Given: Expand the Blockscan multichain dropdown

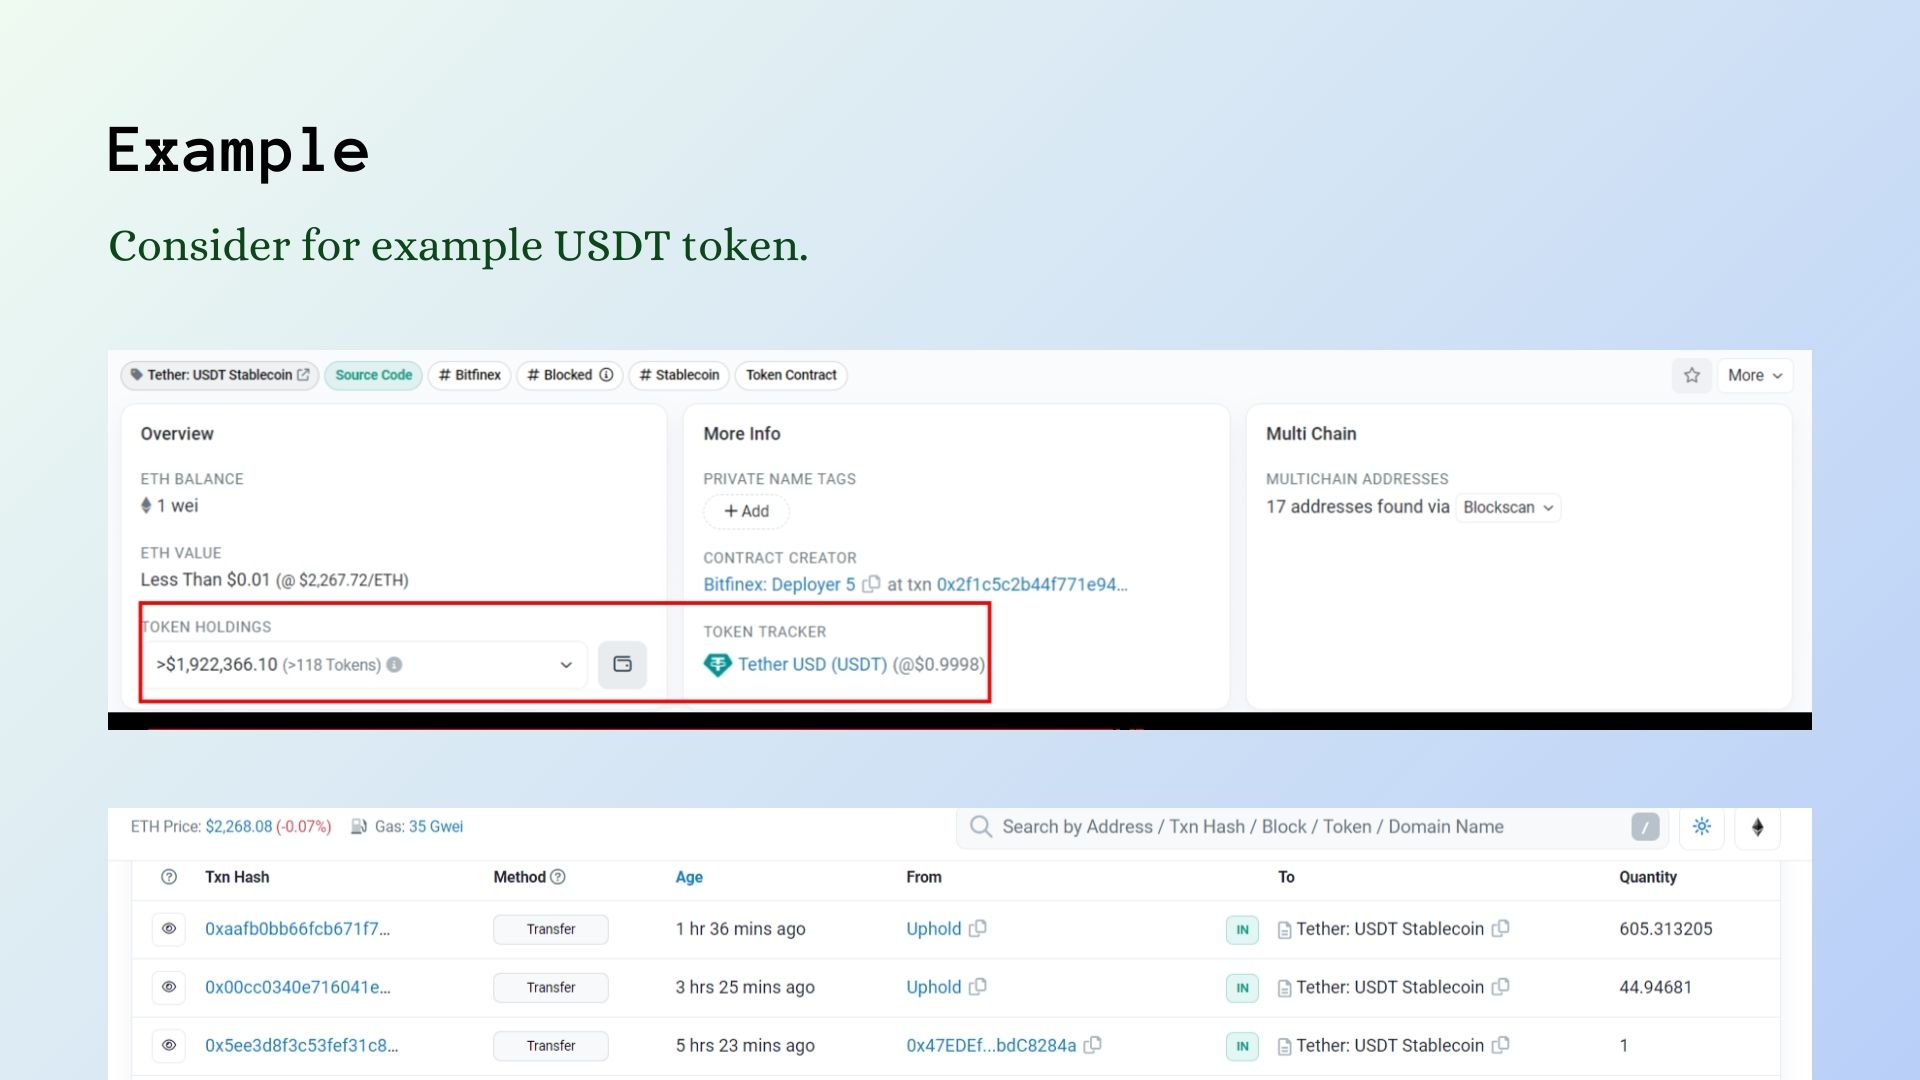Looking at the screenshot, I should pyautogui.click(x=1507, y=507).
